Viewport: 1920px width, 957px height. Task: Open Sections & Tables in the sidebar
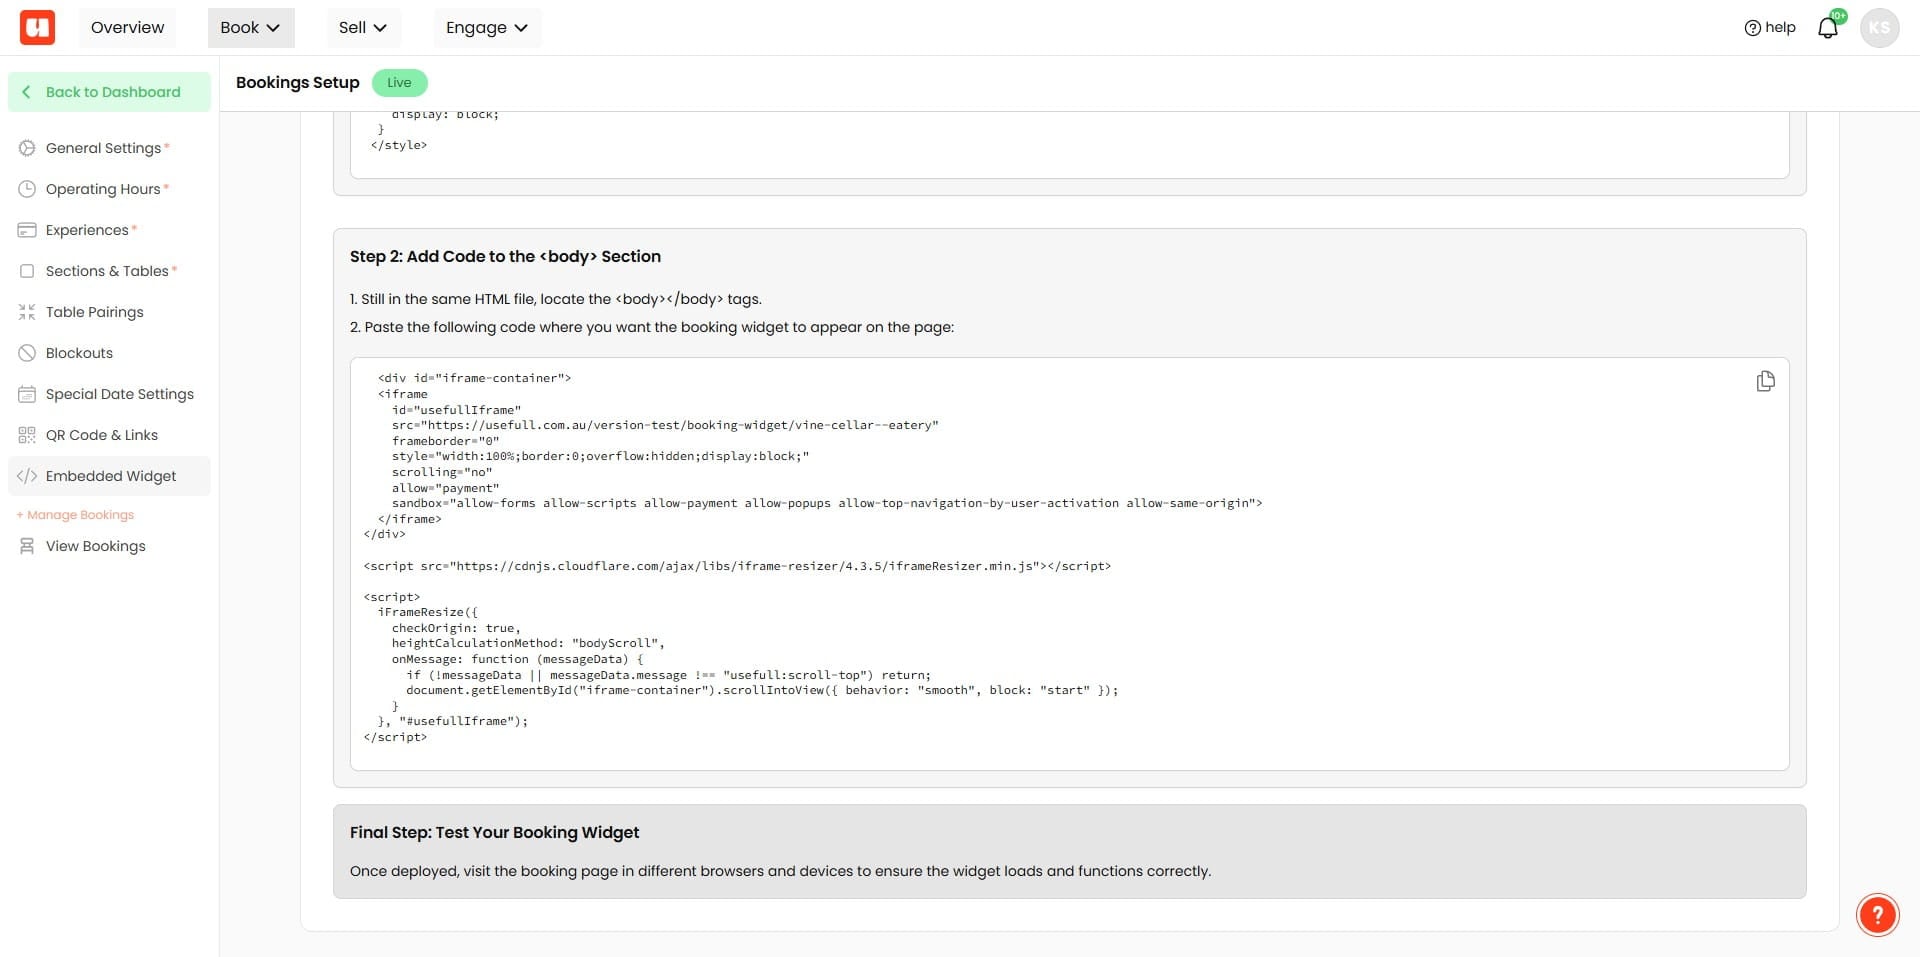pos(109,271)
